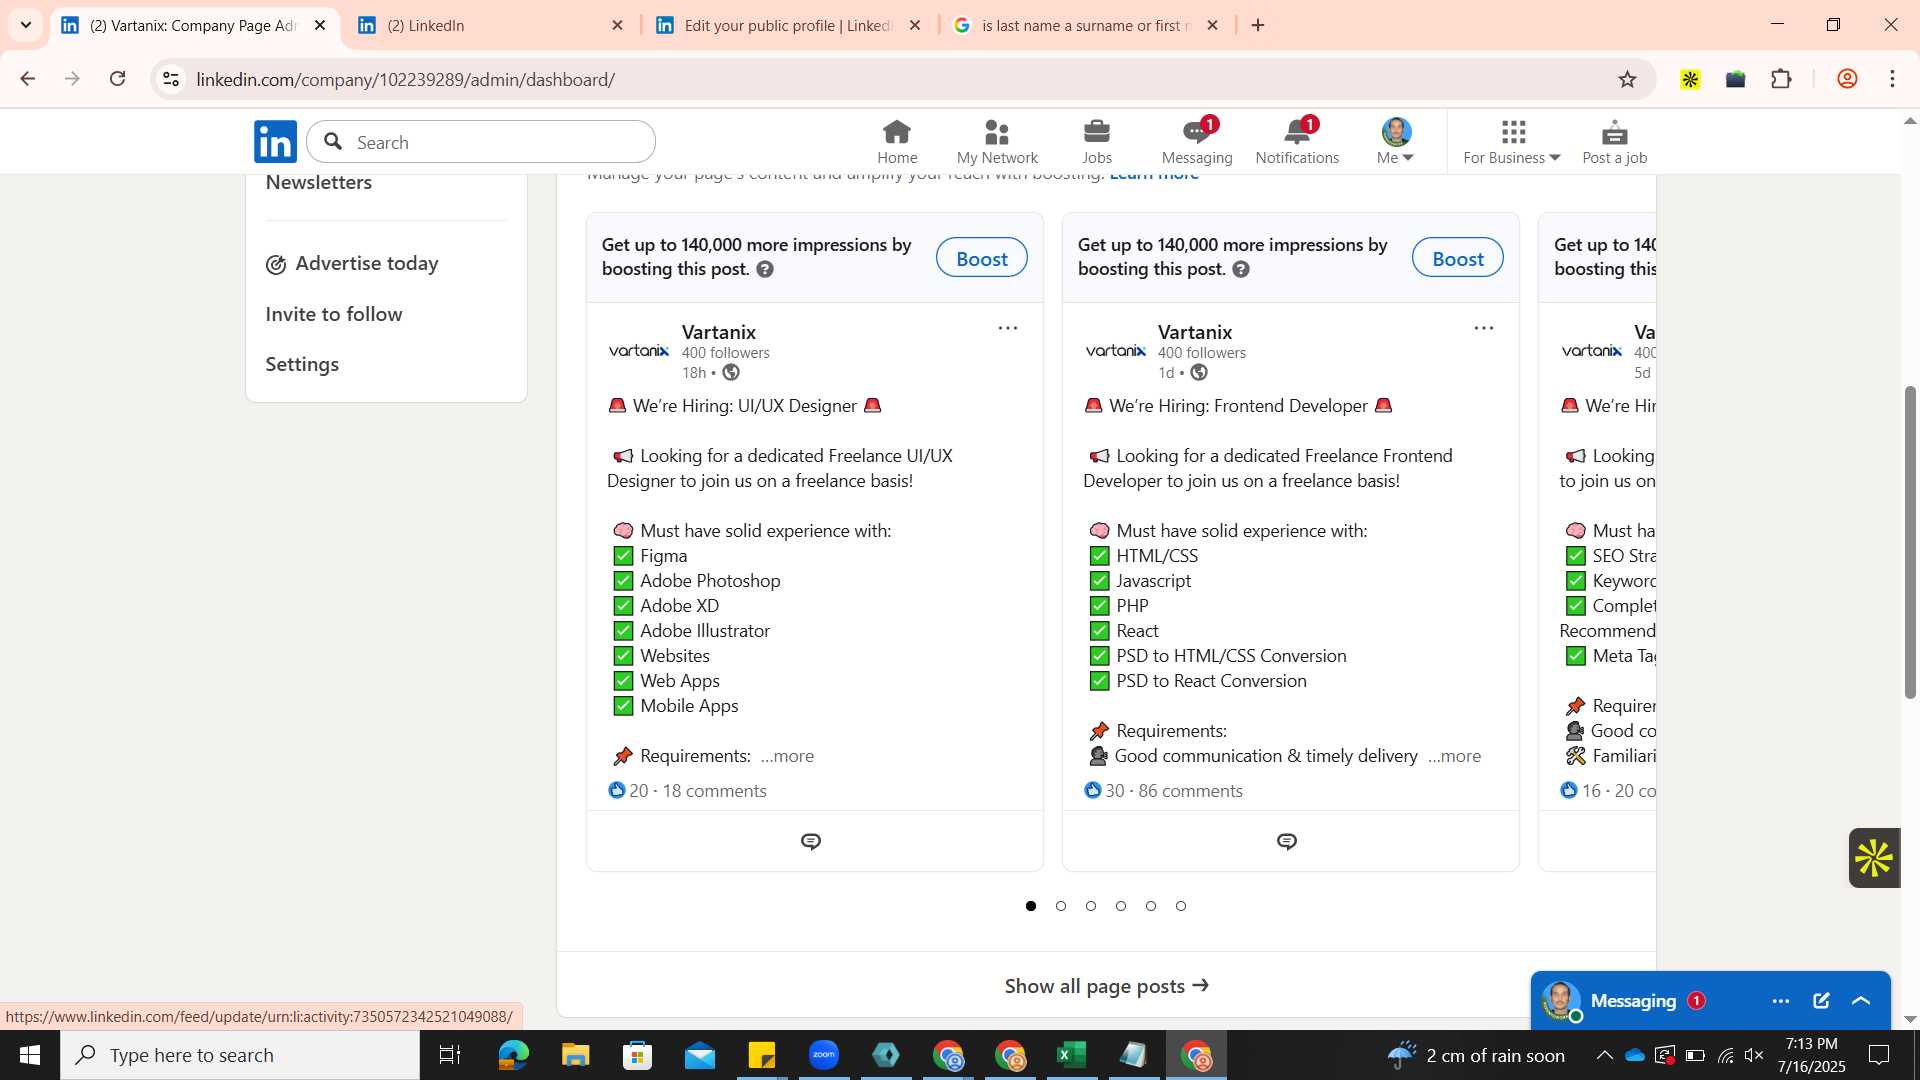Open page Settings in sidebar
1920x1080 pixels.
click(302, 364)
